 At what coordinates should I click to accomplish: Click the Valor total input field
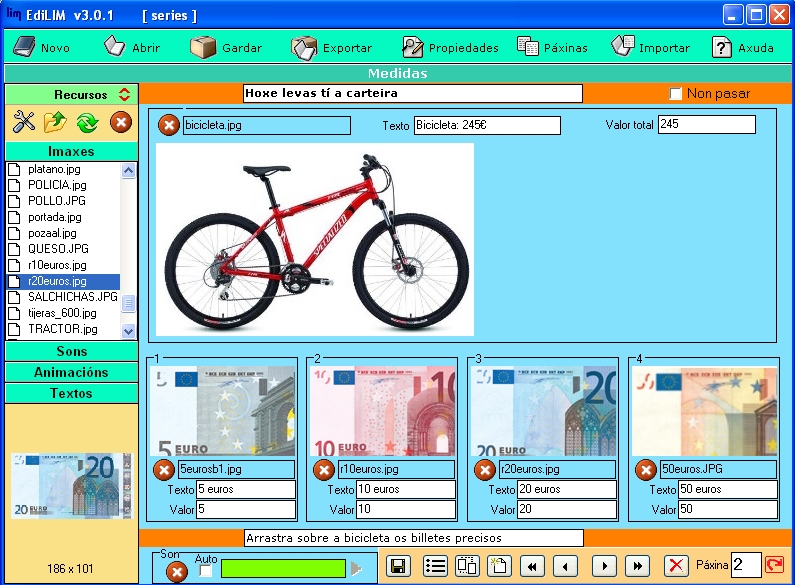point(706,125)
